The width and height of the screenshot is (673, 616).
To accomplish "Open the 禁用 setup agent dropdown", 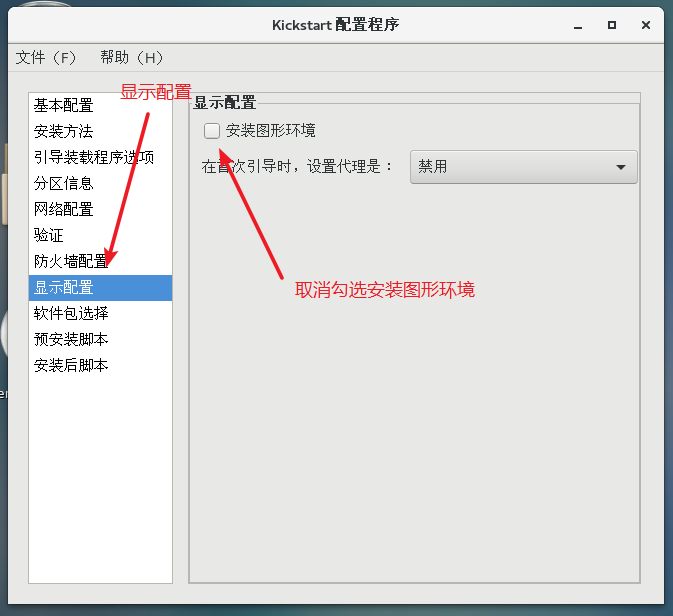I will 524,167.
